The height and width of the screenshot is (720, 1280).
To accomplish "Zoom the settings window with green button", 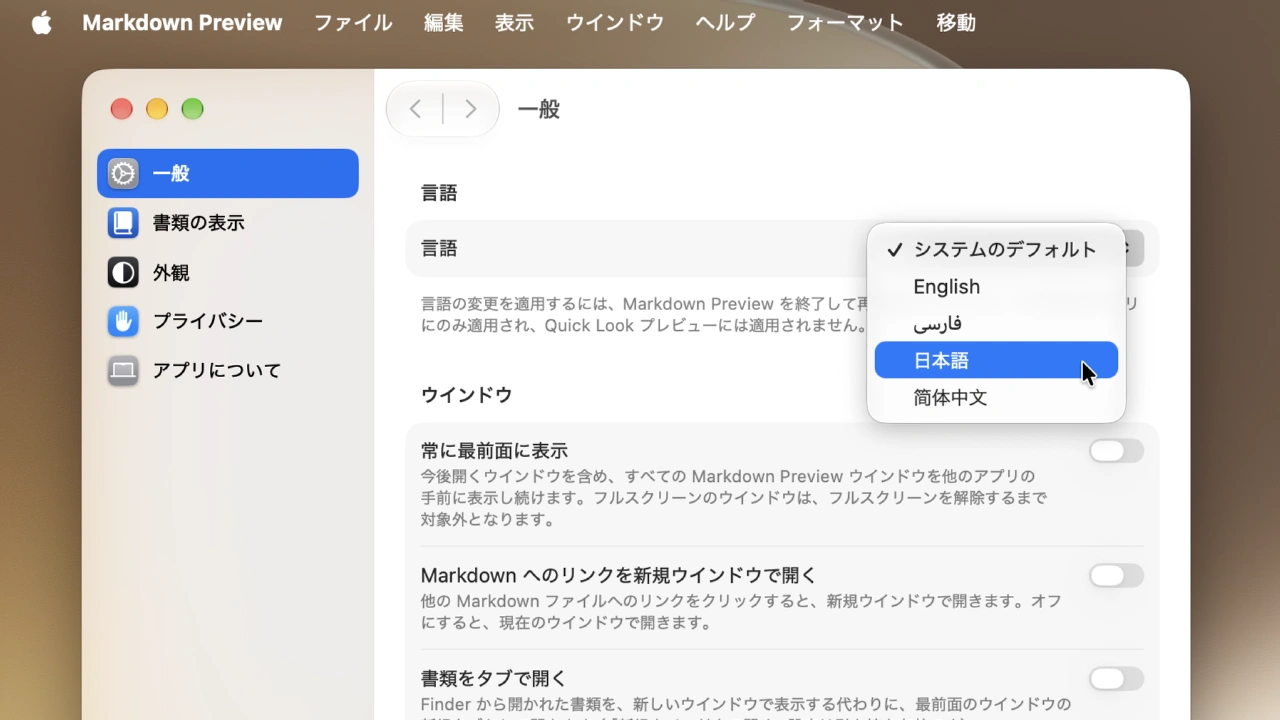I will coord(193,109).
